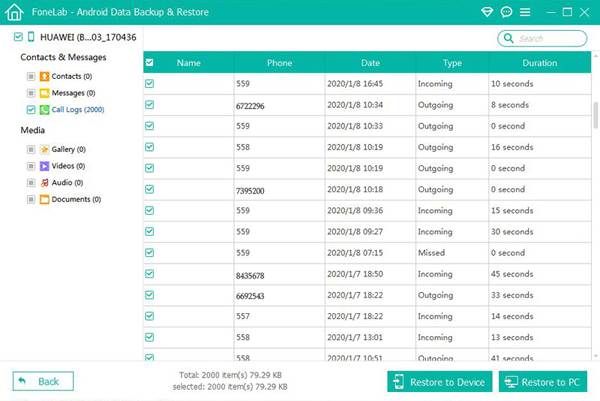This screenshot has height=401, width=600.
Task: Open the feedback chat bubble icon
Action: (x=506, y=12)
